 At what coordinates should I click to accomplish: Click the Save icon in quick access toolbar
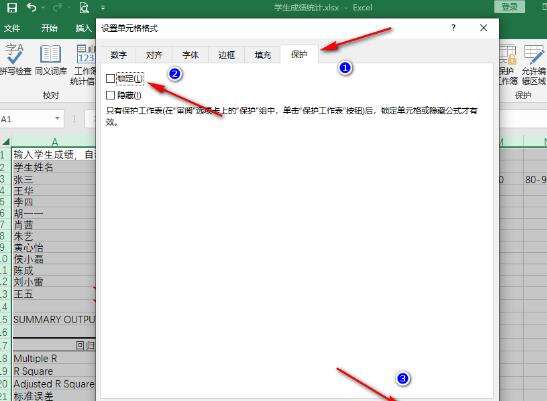pos(12,8)
